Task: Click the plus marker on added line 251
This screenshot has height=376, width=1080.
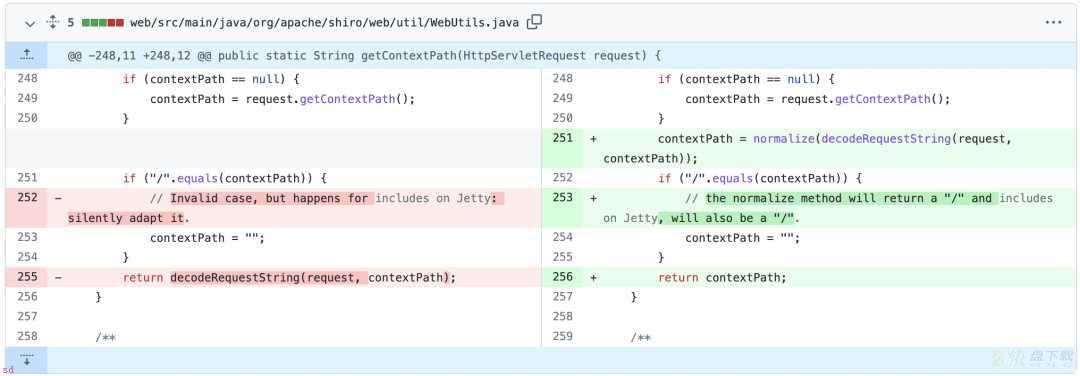Action: 593,139
